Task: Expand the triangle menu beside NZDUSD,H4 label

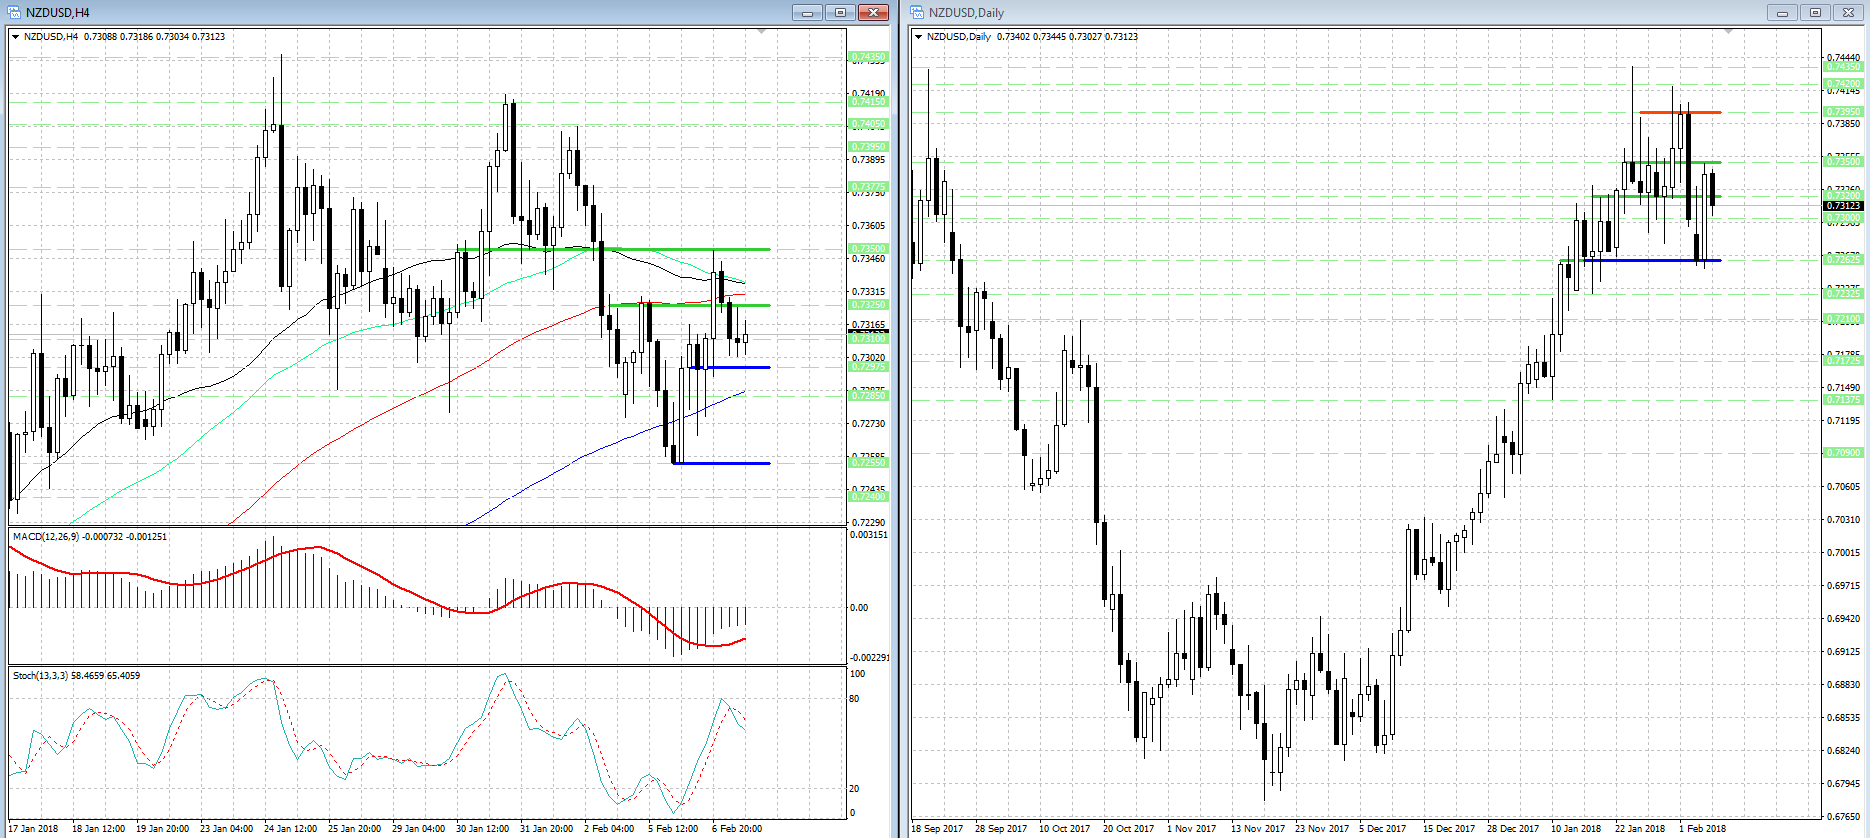Action: coord(16,37)
